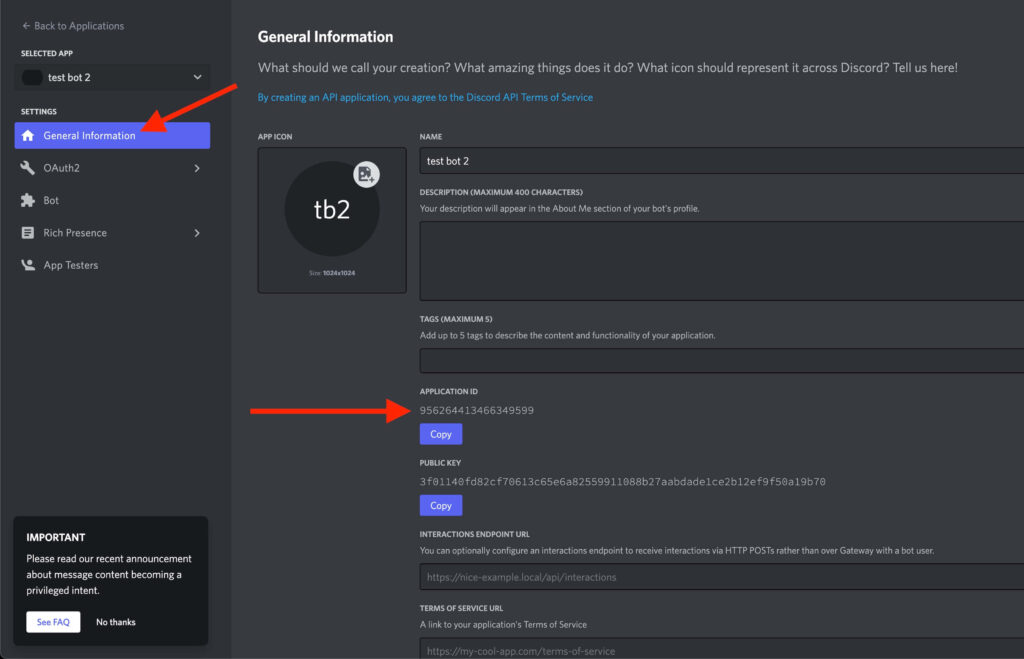Click the upload image icon on the app icon
Screen dimensions: 1024x659
(366, 174)
